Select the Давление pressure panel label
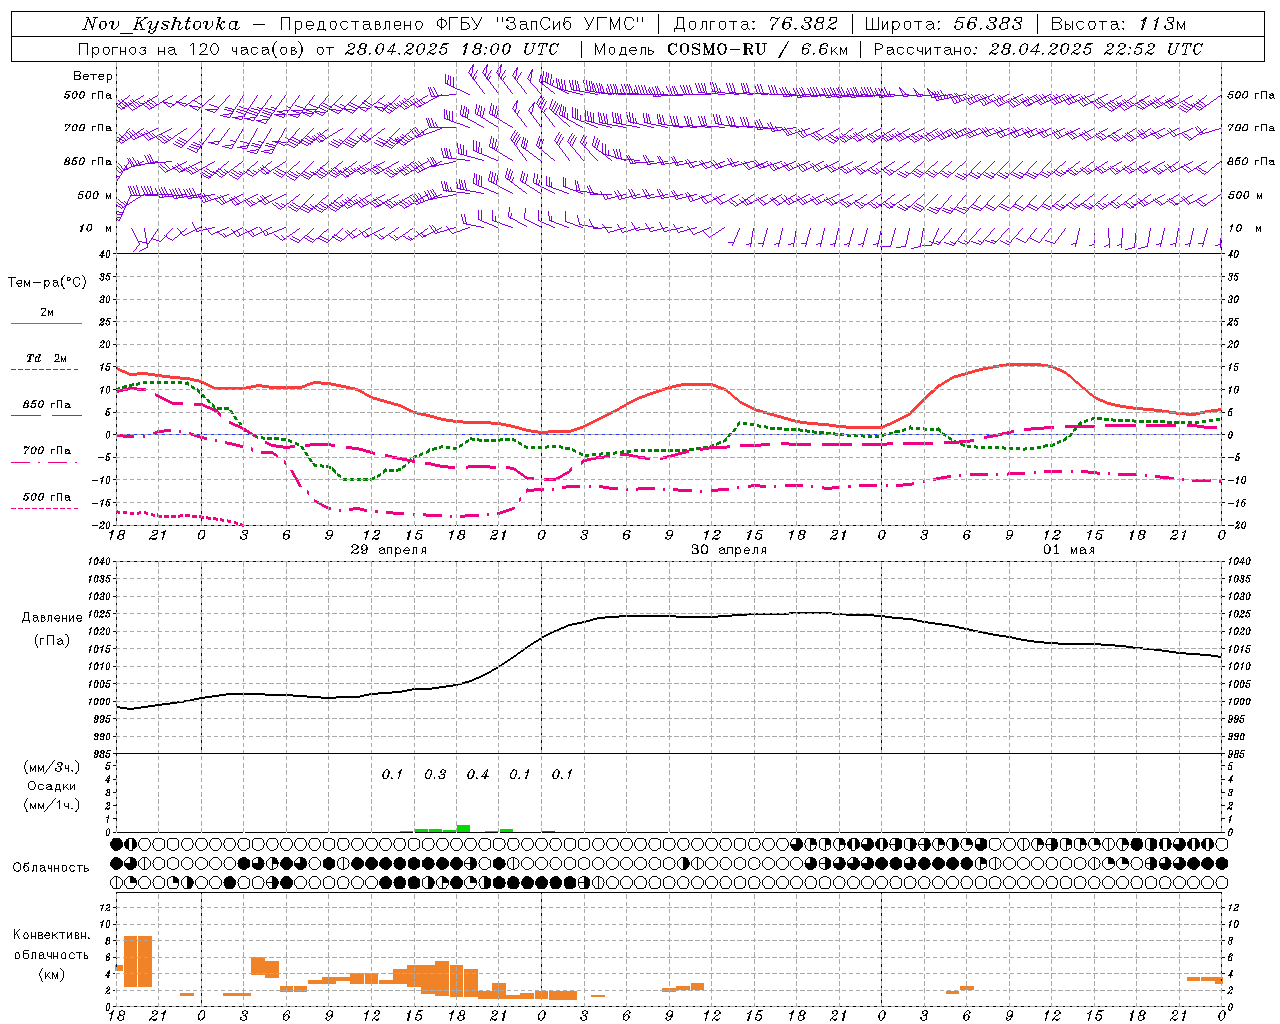This screenshot has width=1280, height=1024. pyautogui.click(x=52, y=618)
